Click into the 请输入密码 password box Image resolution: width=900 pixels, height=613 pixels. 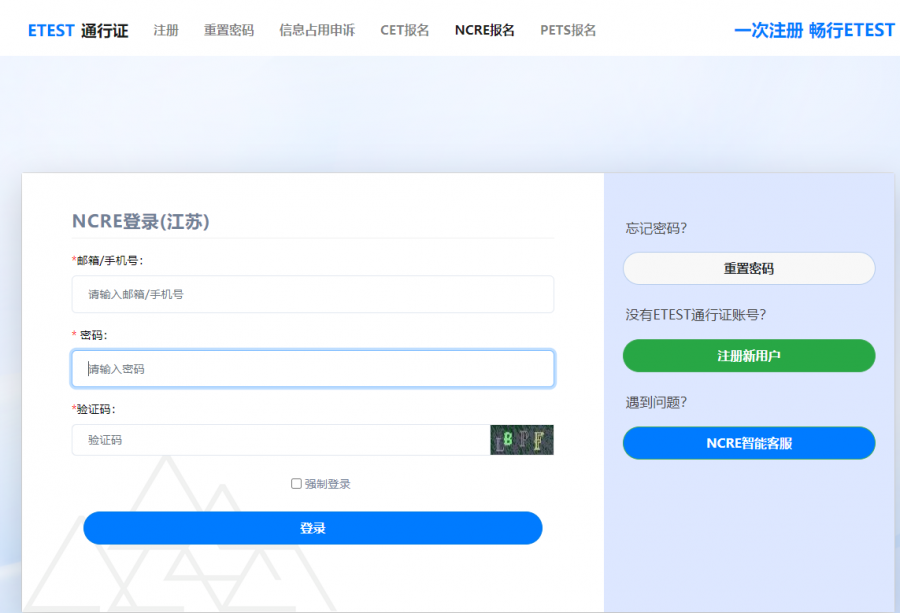[x=312, y=369]
